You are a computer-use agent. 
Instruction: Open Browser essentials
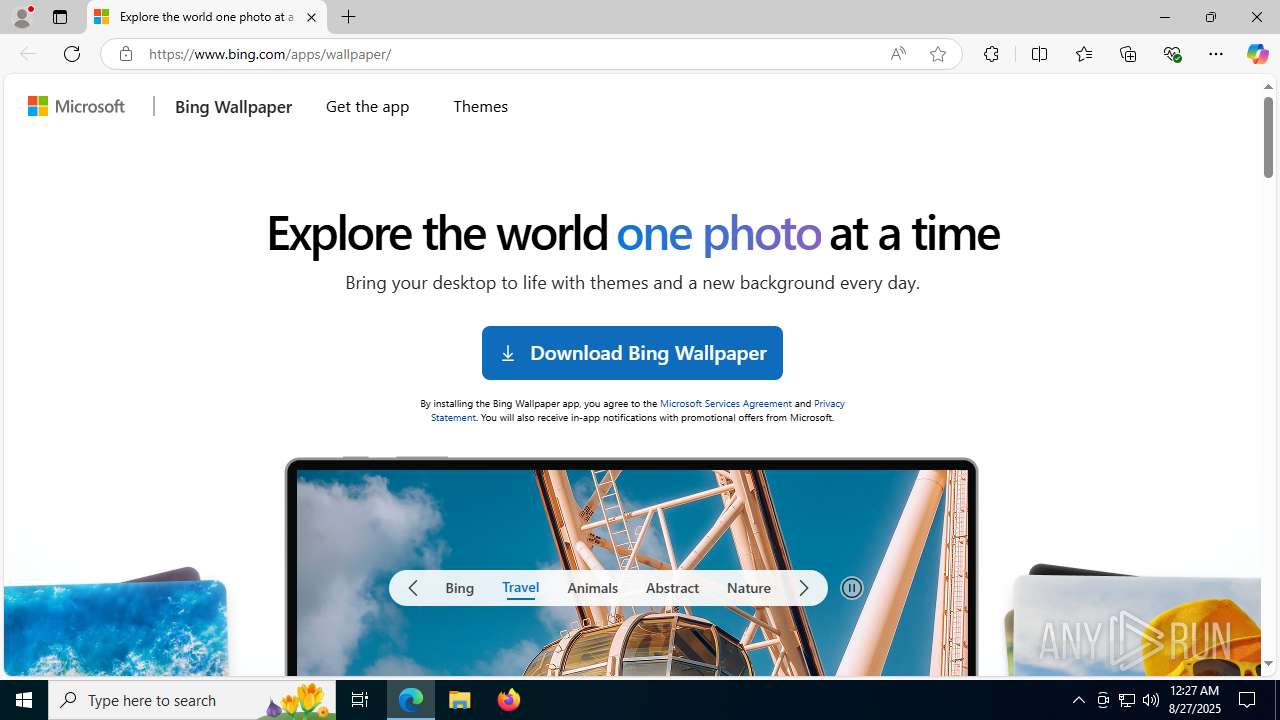pos(1172,54)
